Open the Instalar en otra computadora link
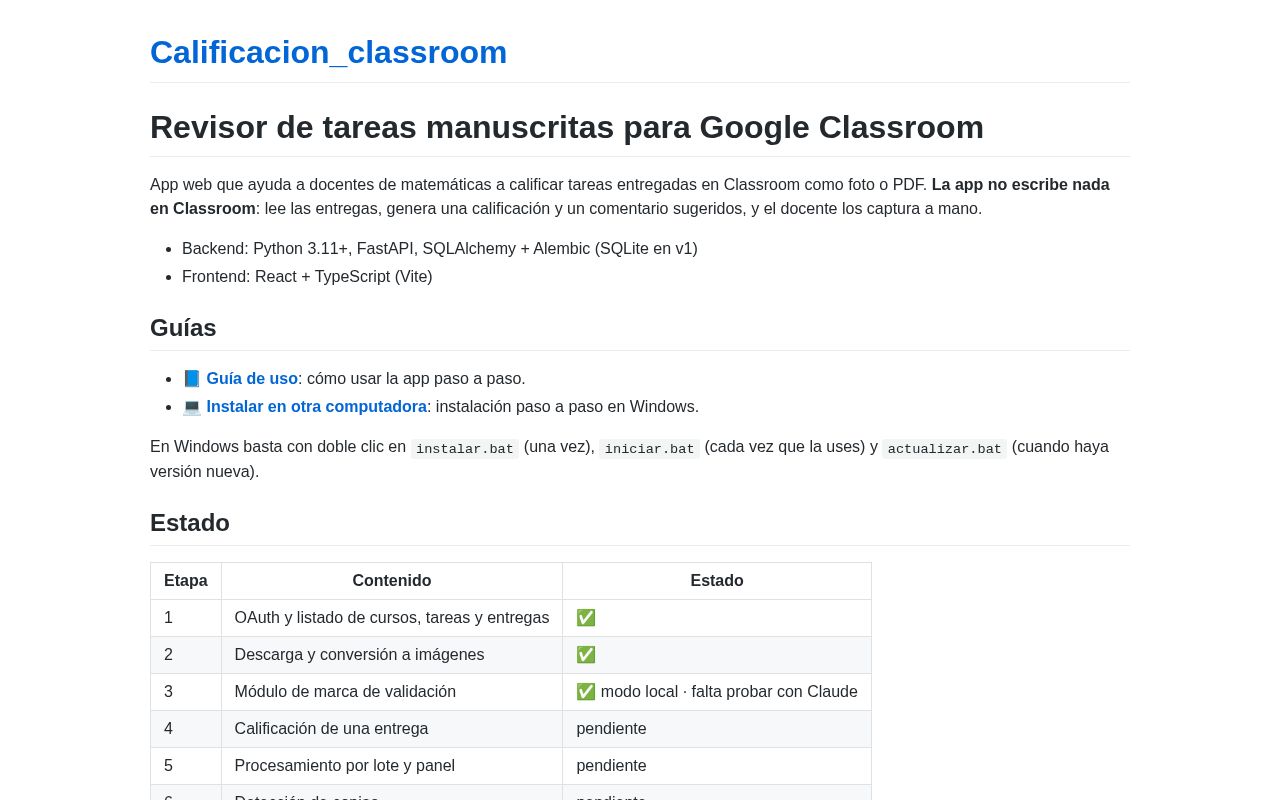This screenshot has height=800, width=1280. click(316, 407)
